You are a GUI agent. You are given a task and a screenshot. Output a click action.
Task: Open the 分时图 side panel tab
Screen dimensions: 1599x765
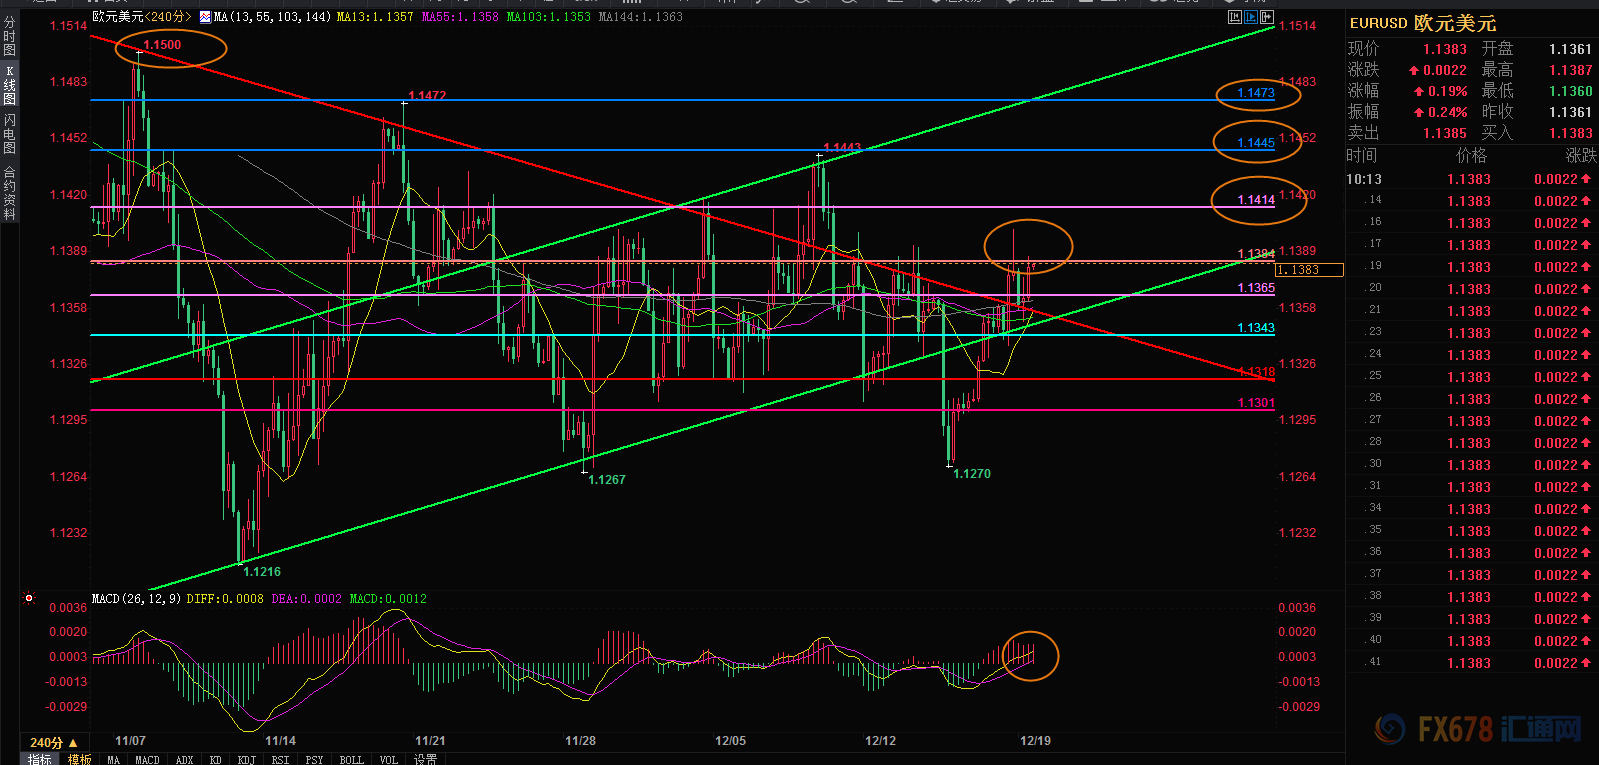pos(9,35)
